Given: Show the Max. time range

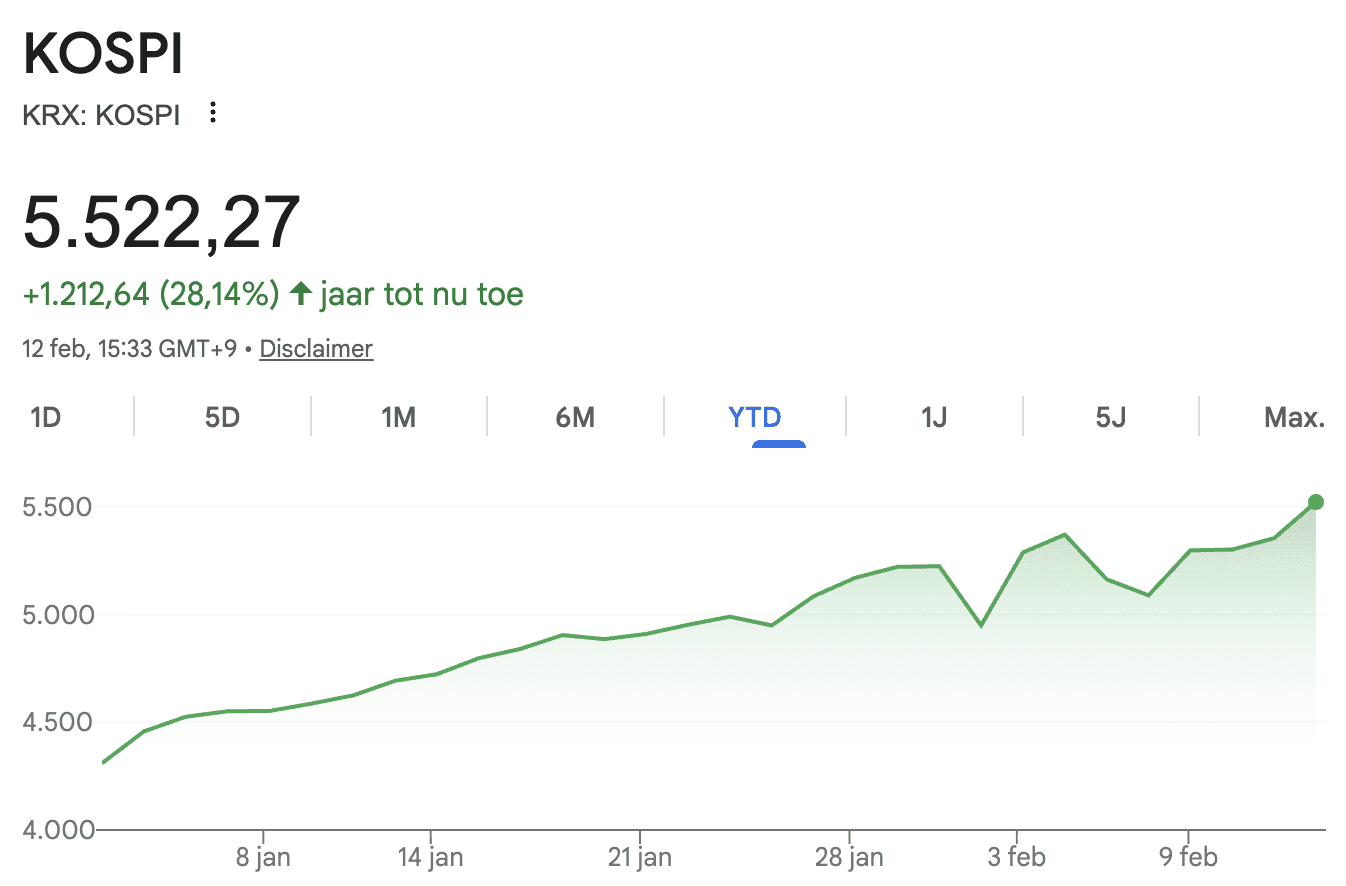Looking at the screenshot, I should [1294, 417].
